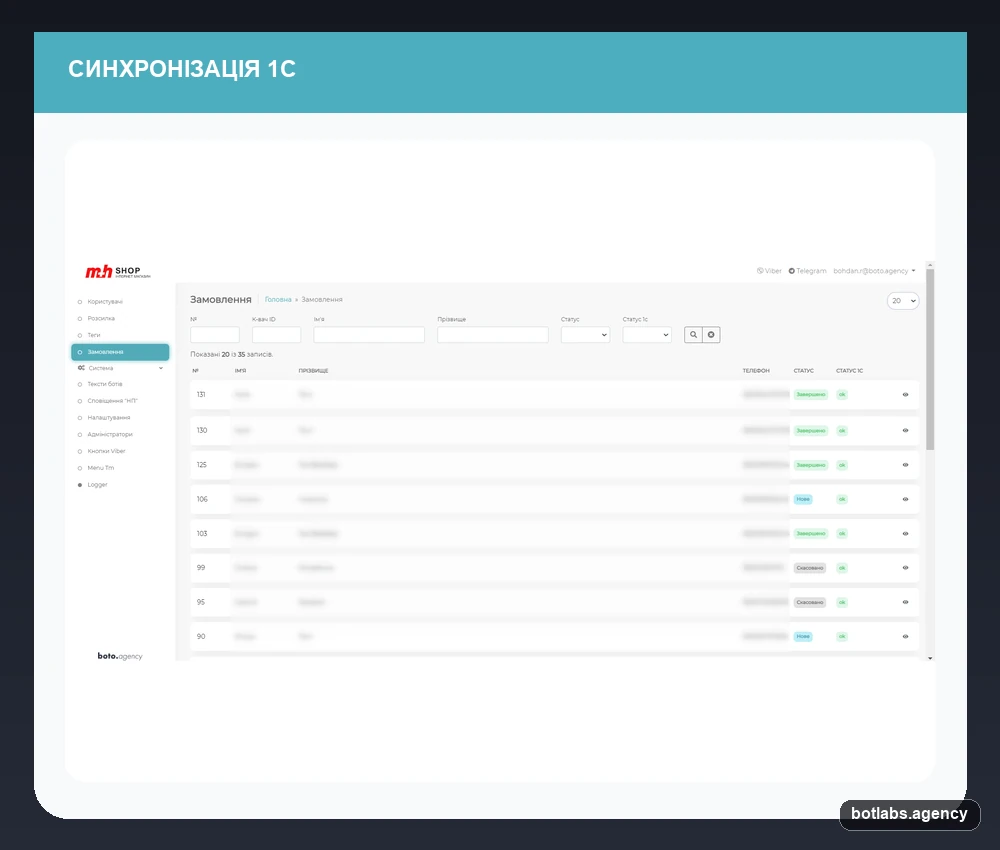Viewport: 1000px width, 850px height.
Task: Open Користувачі in the sidebar menu
Action: tap(105, 302)
